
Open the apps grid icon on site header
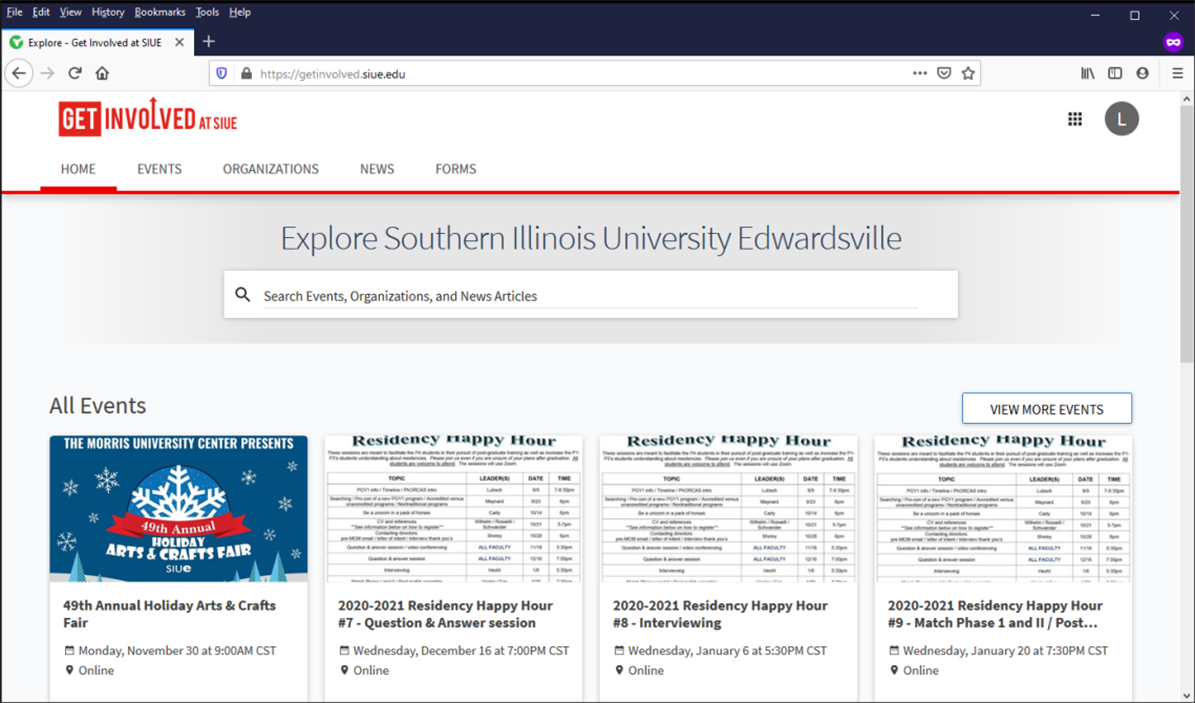(1075, 119)
